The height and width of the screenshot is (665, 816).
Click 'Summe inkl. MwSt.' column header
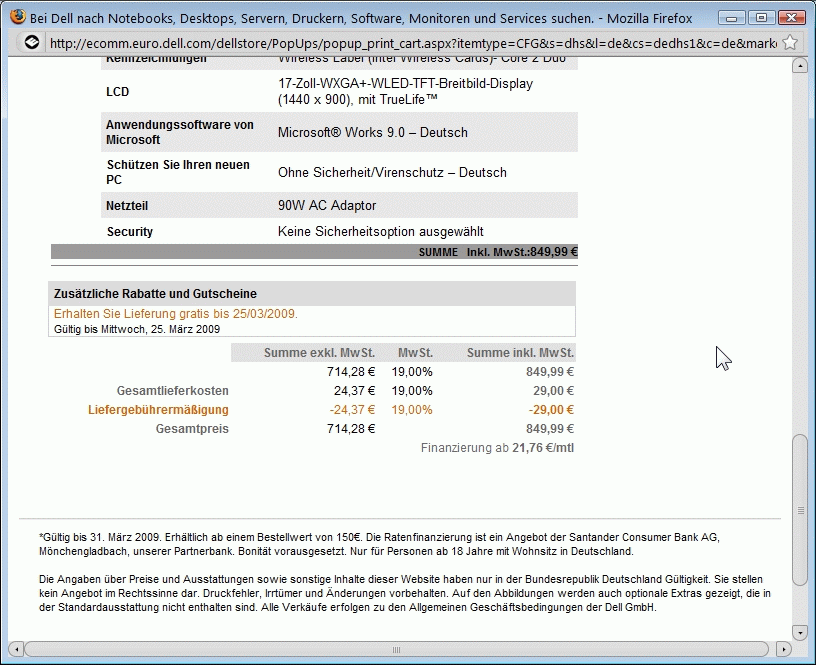(x=520, y=353)
